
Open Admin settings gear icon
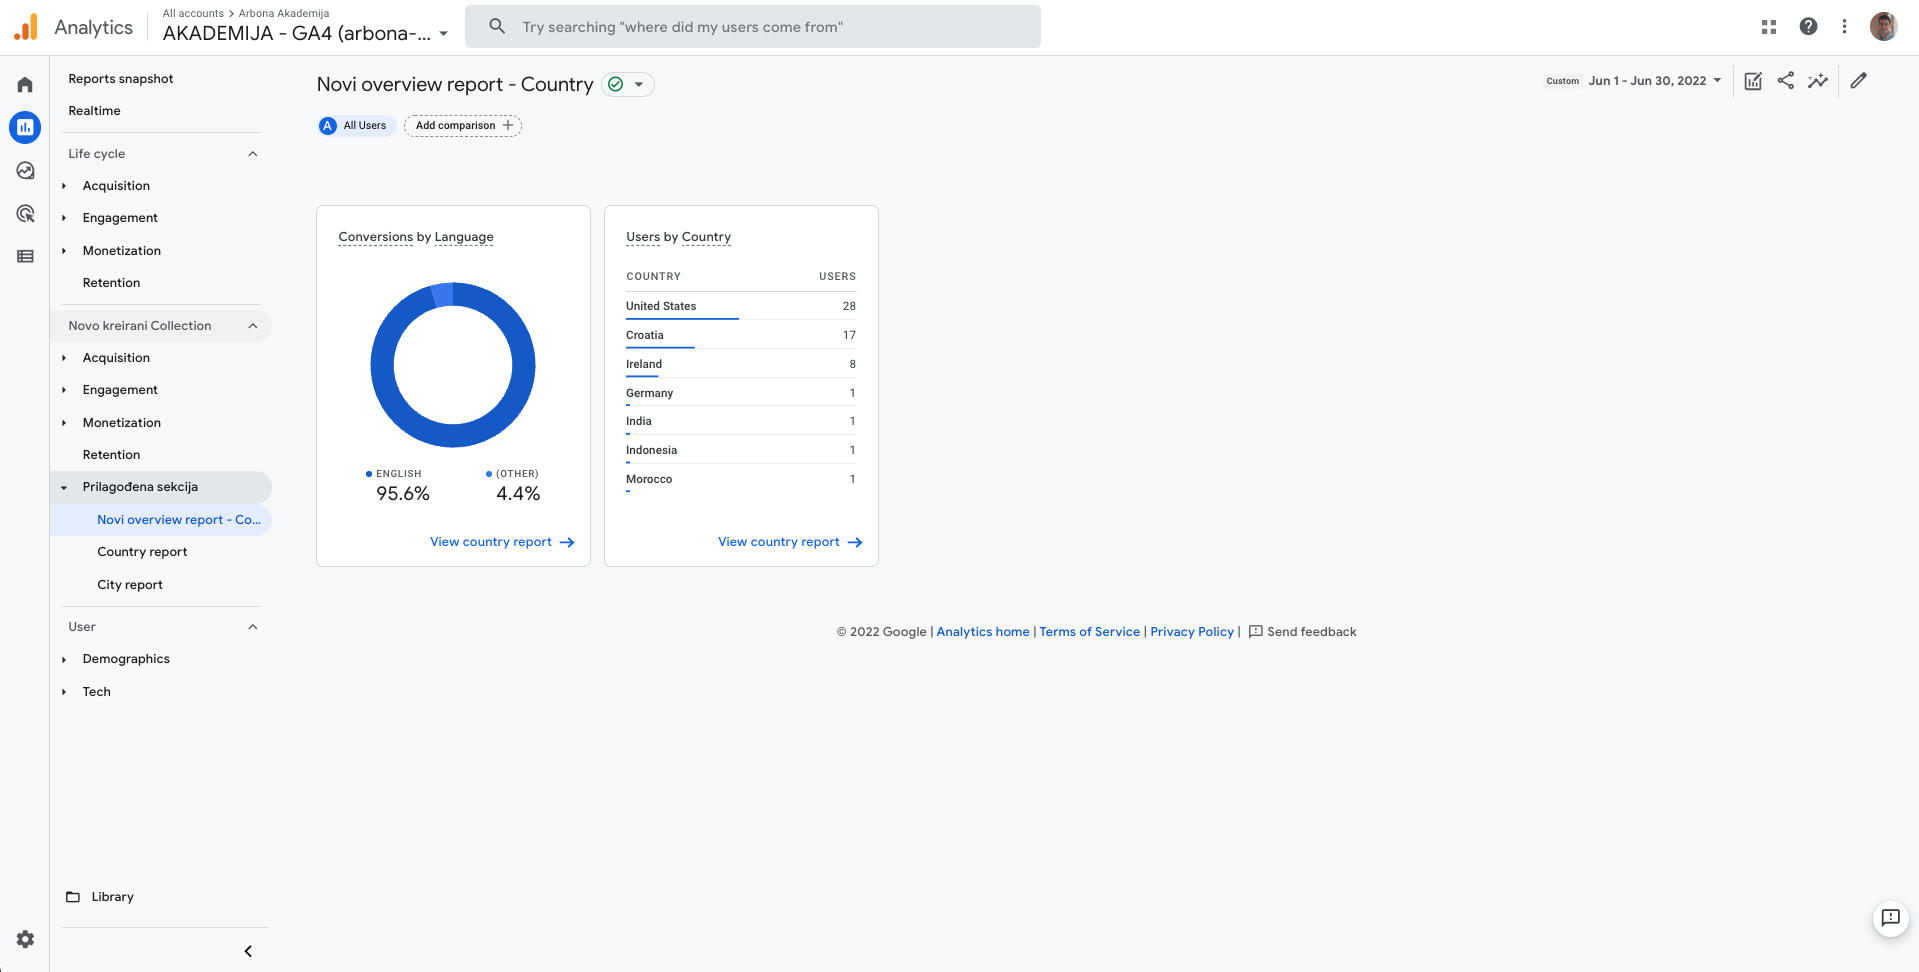tap(25, 939)
